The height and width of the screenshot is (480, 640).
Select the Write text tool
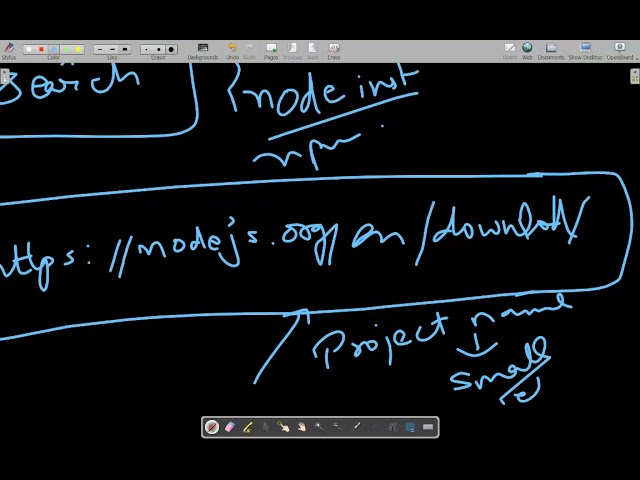pos(392,427)
